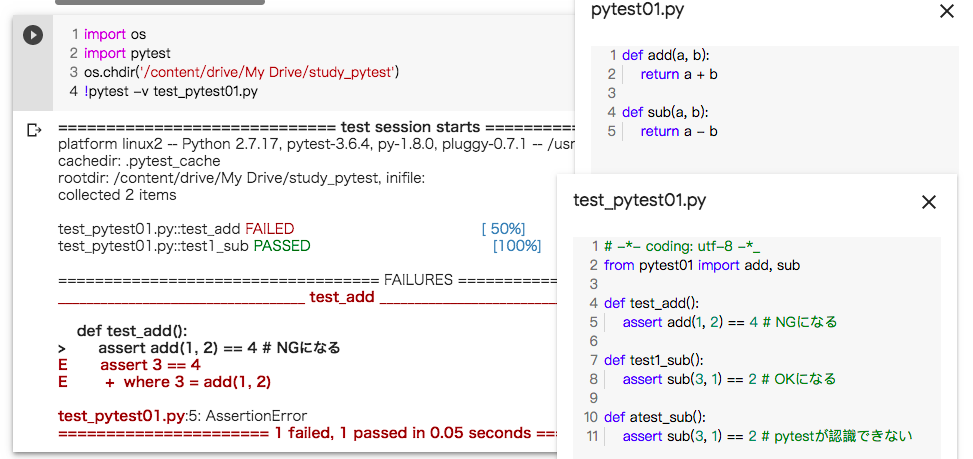Close the pytest01.py file panel

click(x=947, y=12)
